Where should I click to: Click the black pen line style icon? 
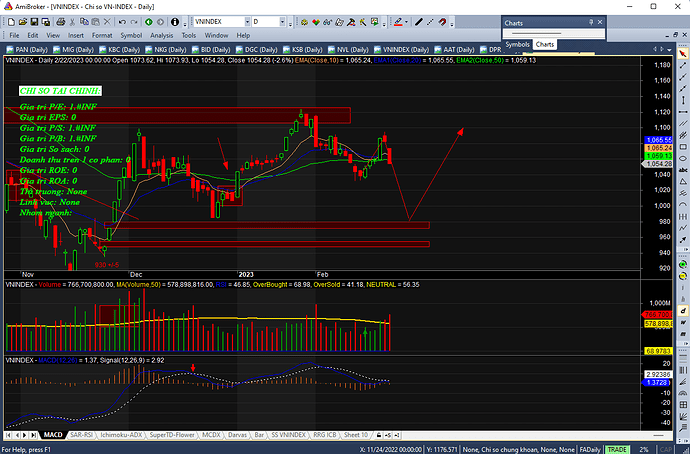tap(418, 22)
